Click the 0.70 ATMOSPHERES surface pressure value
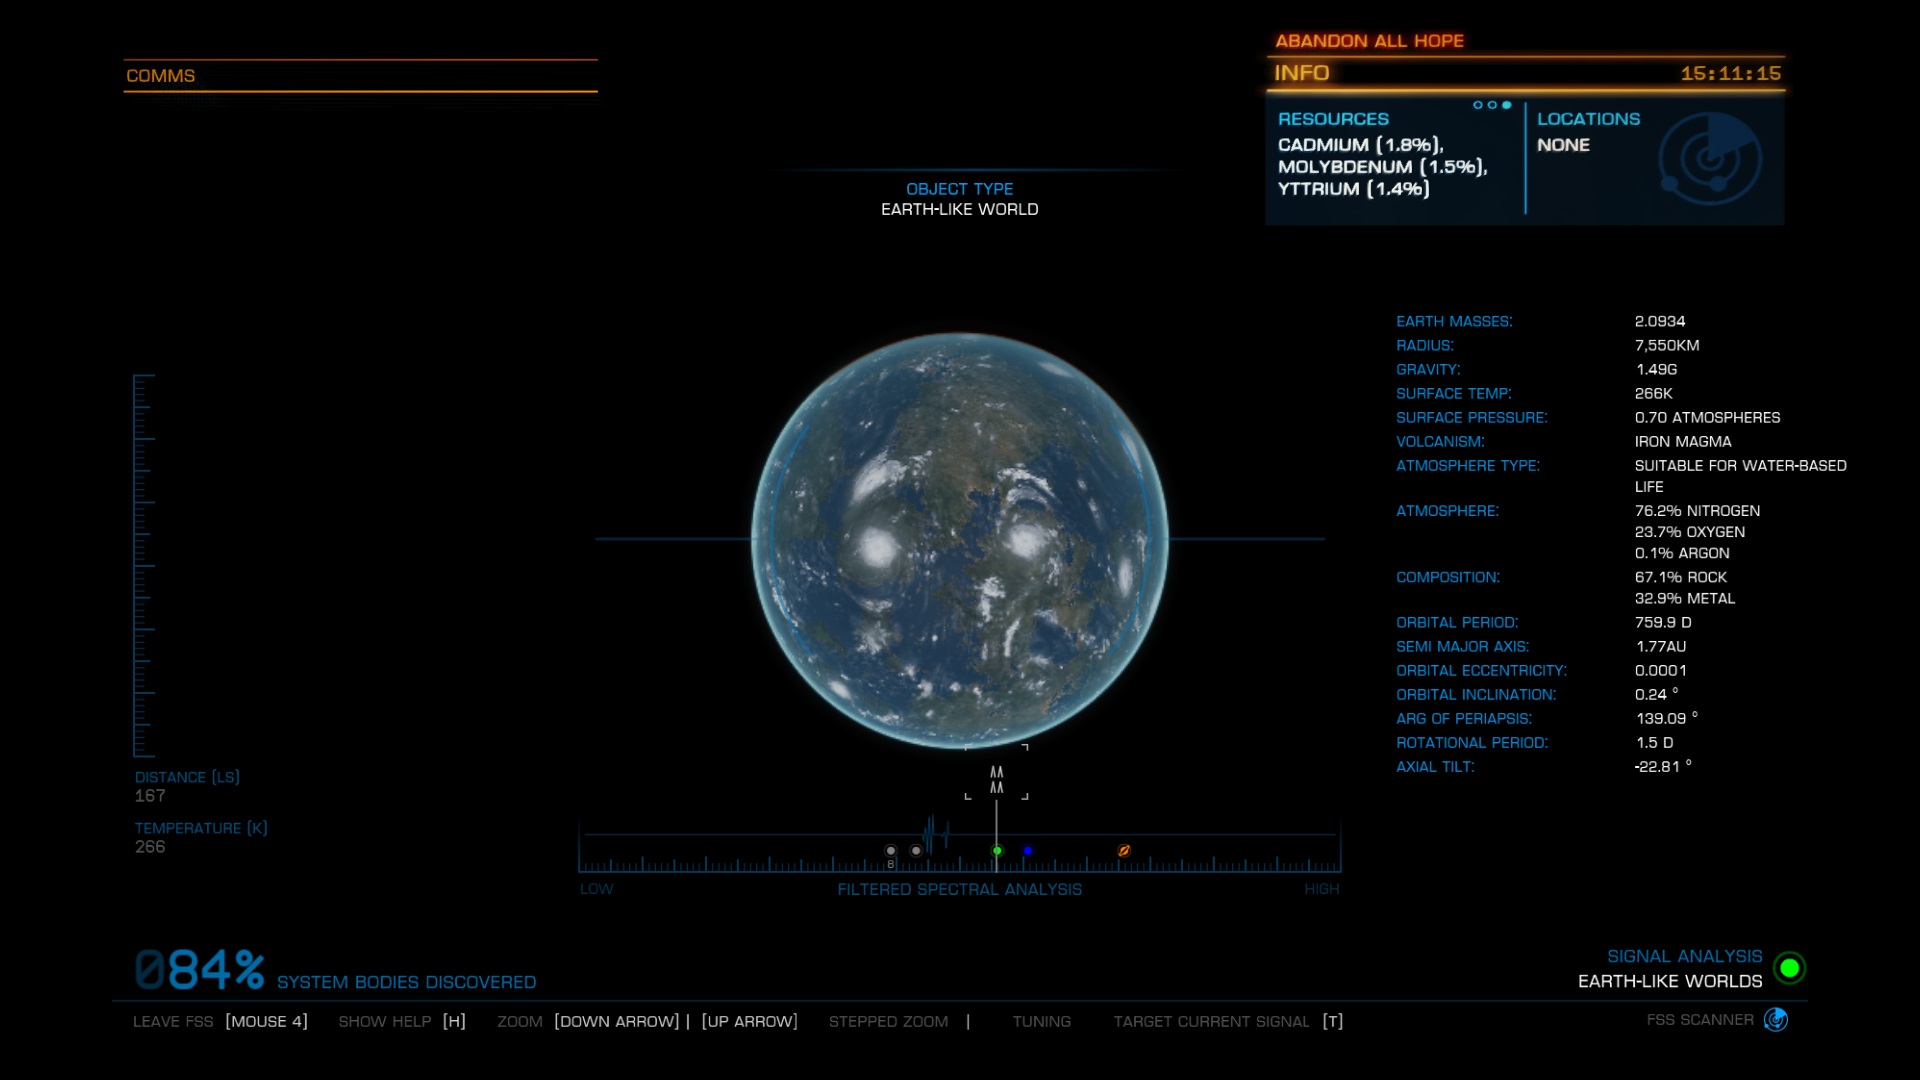 point(1707,417)
